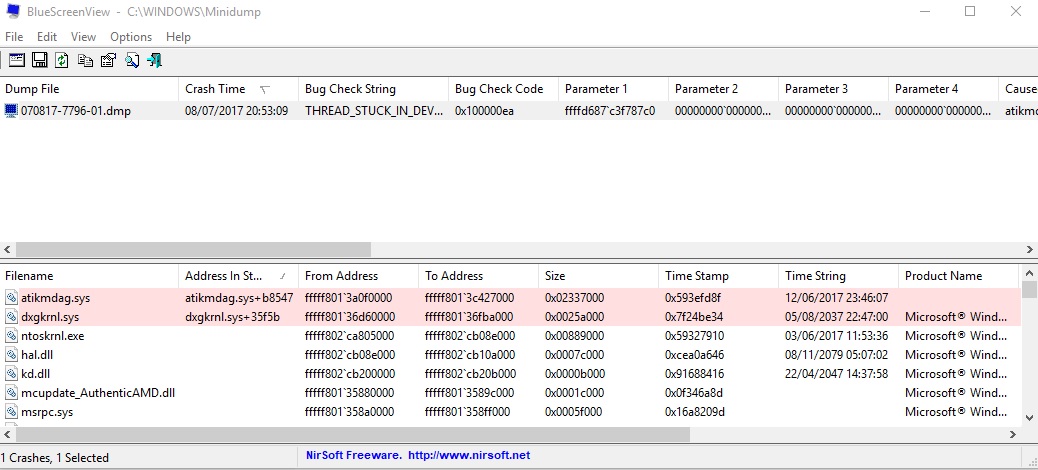Sort by Bug Check String column

coord(373,89)
